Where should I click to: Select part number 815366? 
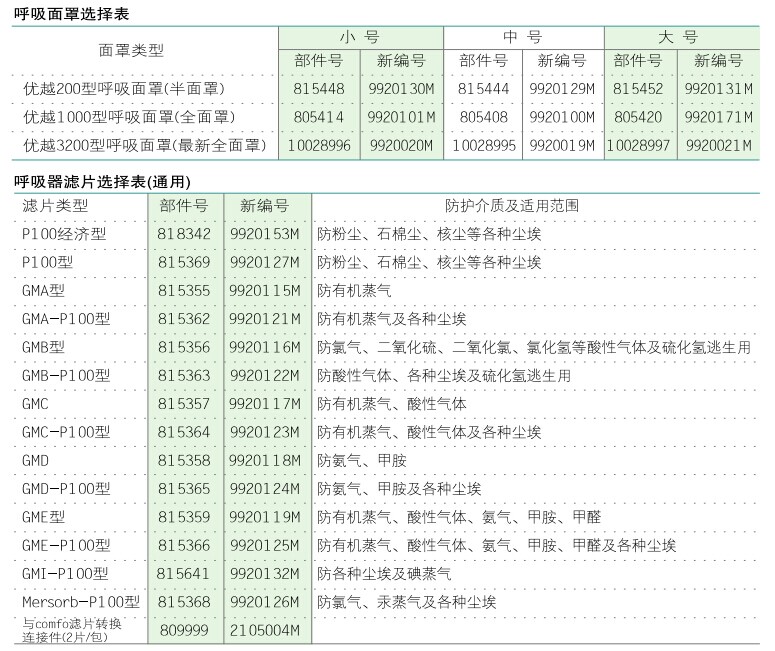coord(184,546)
